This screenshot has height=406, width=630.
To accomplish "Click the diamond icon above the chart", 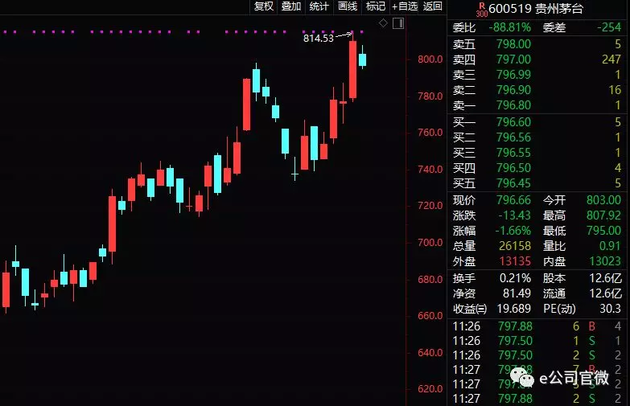I will (383, 23).
